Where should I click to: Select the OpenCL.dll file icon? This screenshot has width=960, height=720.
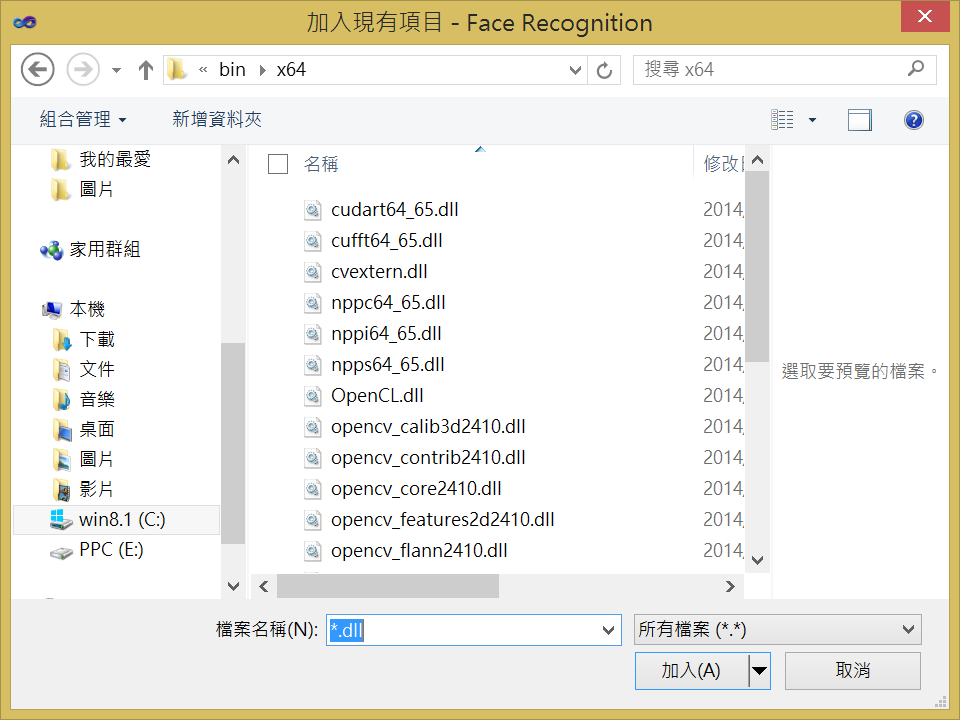click(313, 395)
